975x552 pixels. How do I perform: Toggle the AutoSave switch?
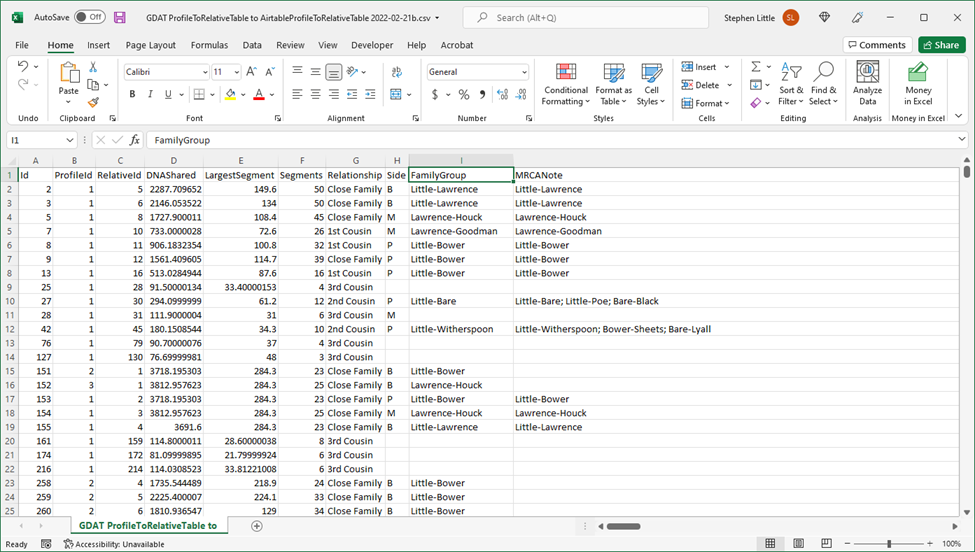(x=89, y=17)
